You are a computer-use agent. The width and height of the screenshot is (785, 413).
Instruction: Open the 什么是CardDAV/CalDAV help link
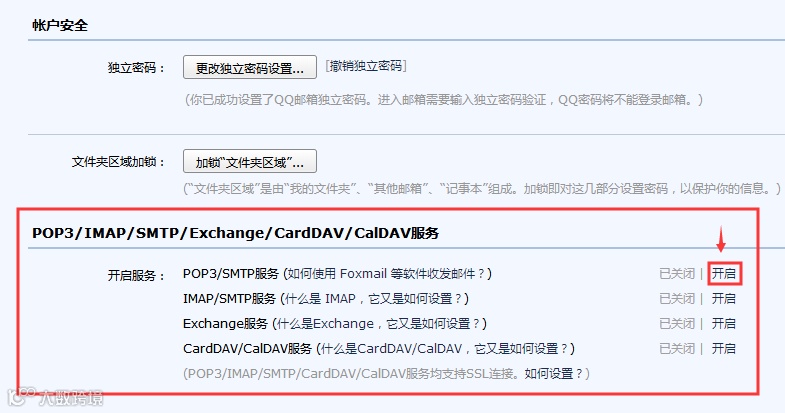(x=391, y=349)
